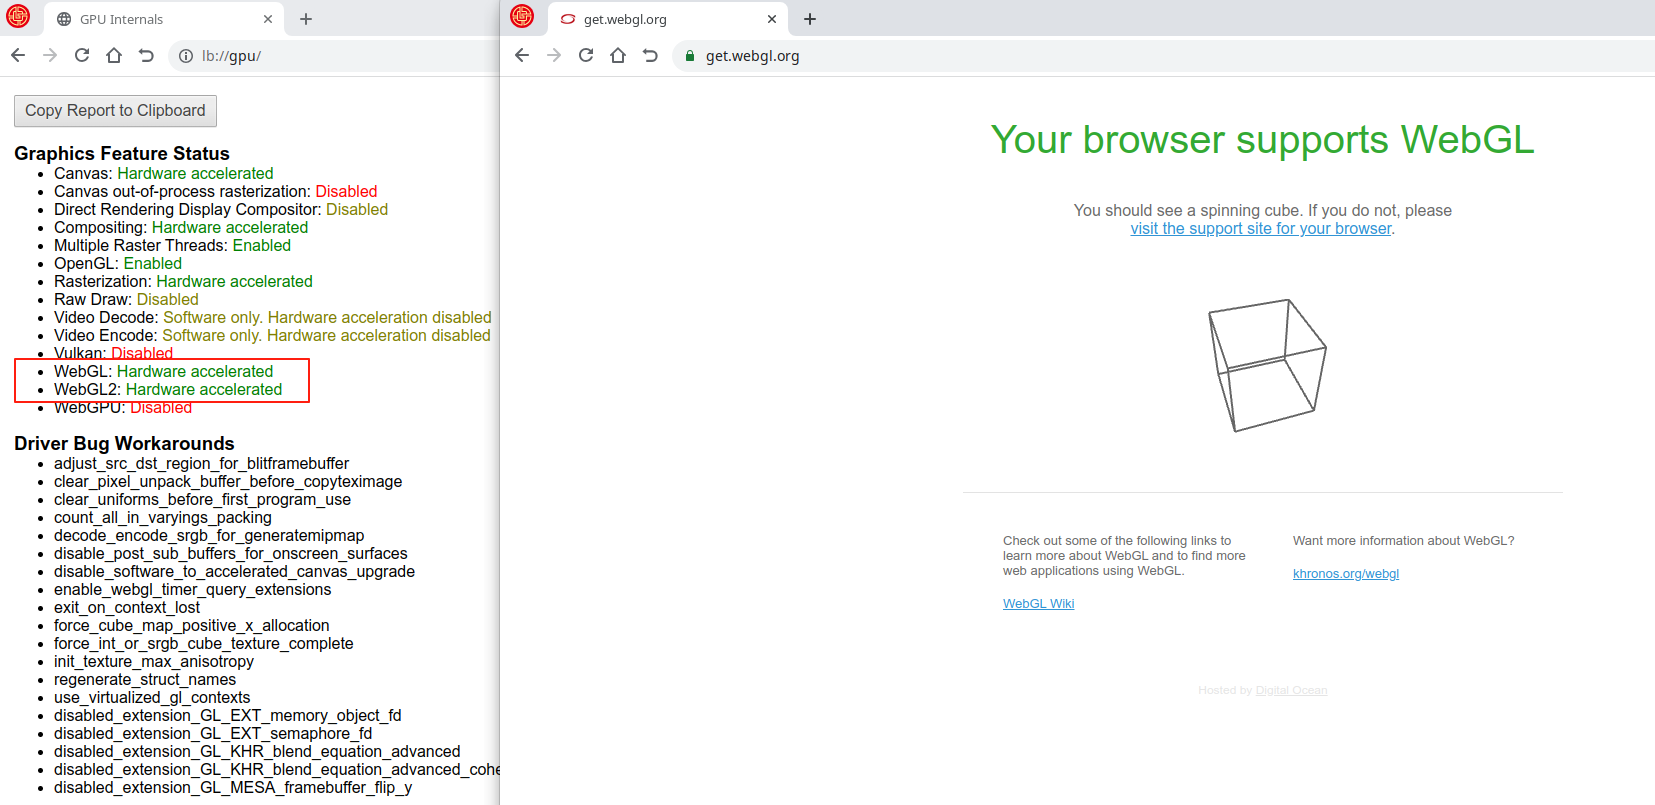Image resolution: width=1655 pixels, height=805 pixels.
Task: Click 'disabled_extension_GL_EXT_semaphore_fd' entry
Action: pos(213,733)
